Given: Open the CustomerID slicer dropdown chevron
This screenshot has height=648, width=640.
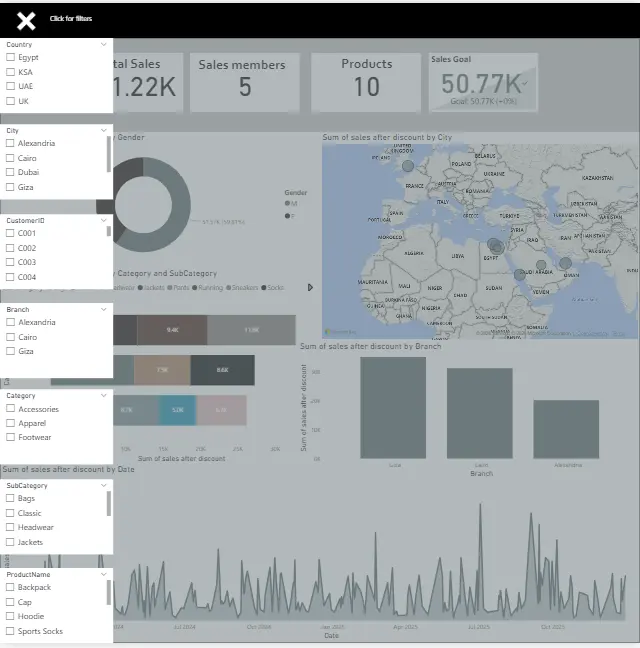Looking at the screenshot, I should tap(104, 220).
